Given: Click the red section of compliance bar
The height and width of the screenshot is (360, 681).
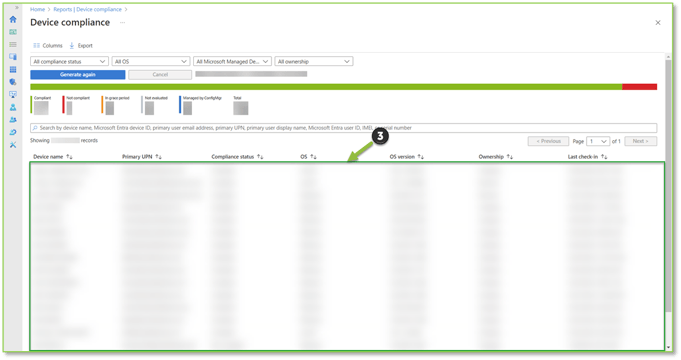Looking at the screenshot, I should (639, 87).
